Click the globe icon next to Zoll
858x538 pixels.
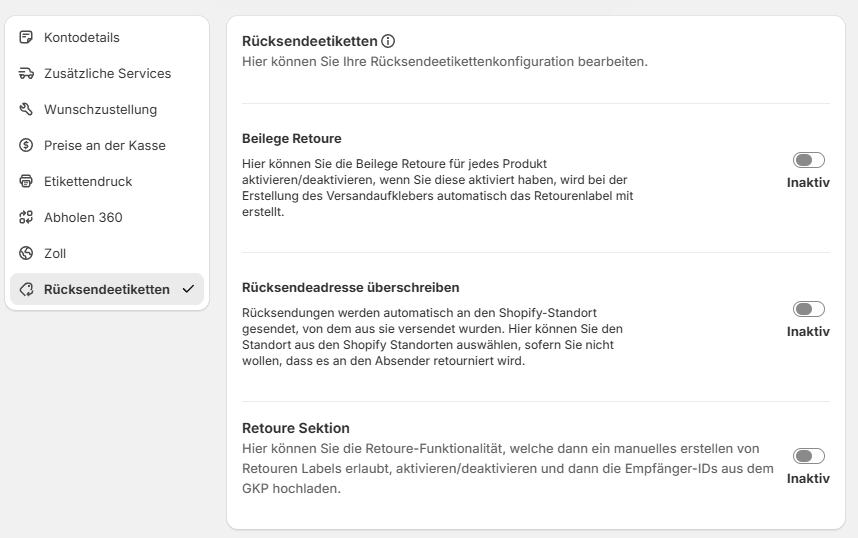point(26,253)
